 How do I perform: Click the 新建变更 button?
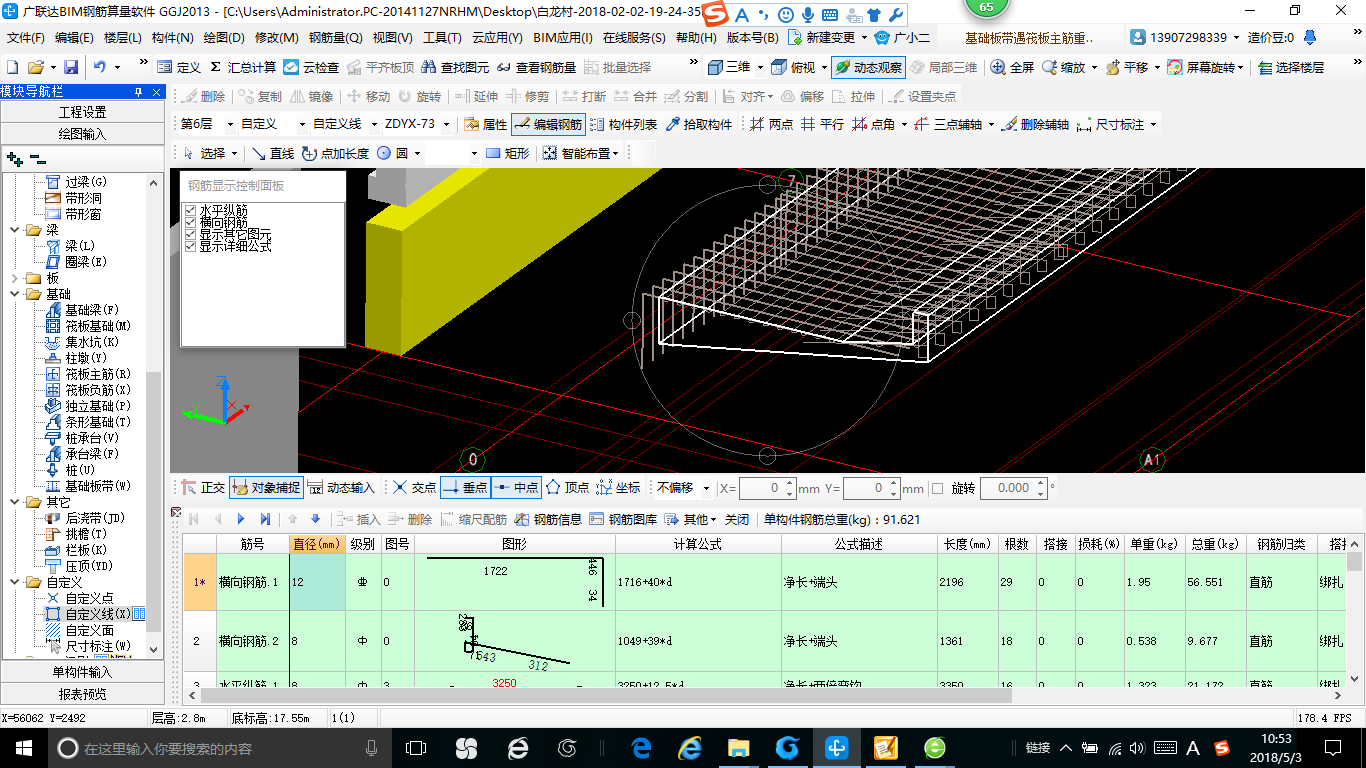(821, 38)
